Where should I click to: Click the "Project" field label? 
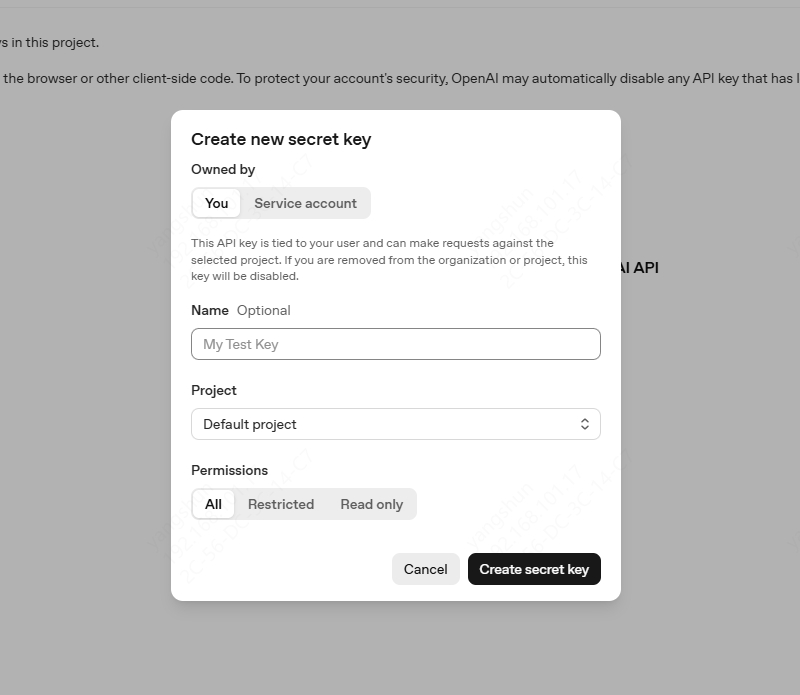[213, 390]
